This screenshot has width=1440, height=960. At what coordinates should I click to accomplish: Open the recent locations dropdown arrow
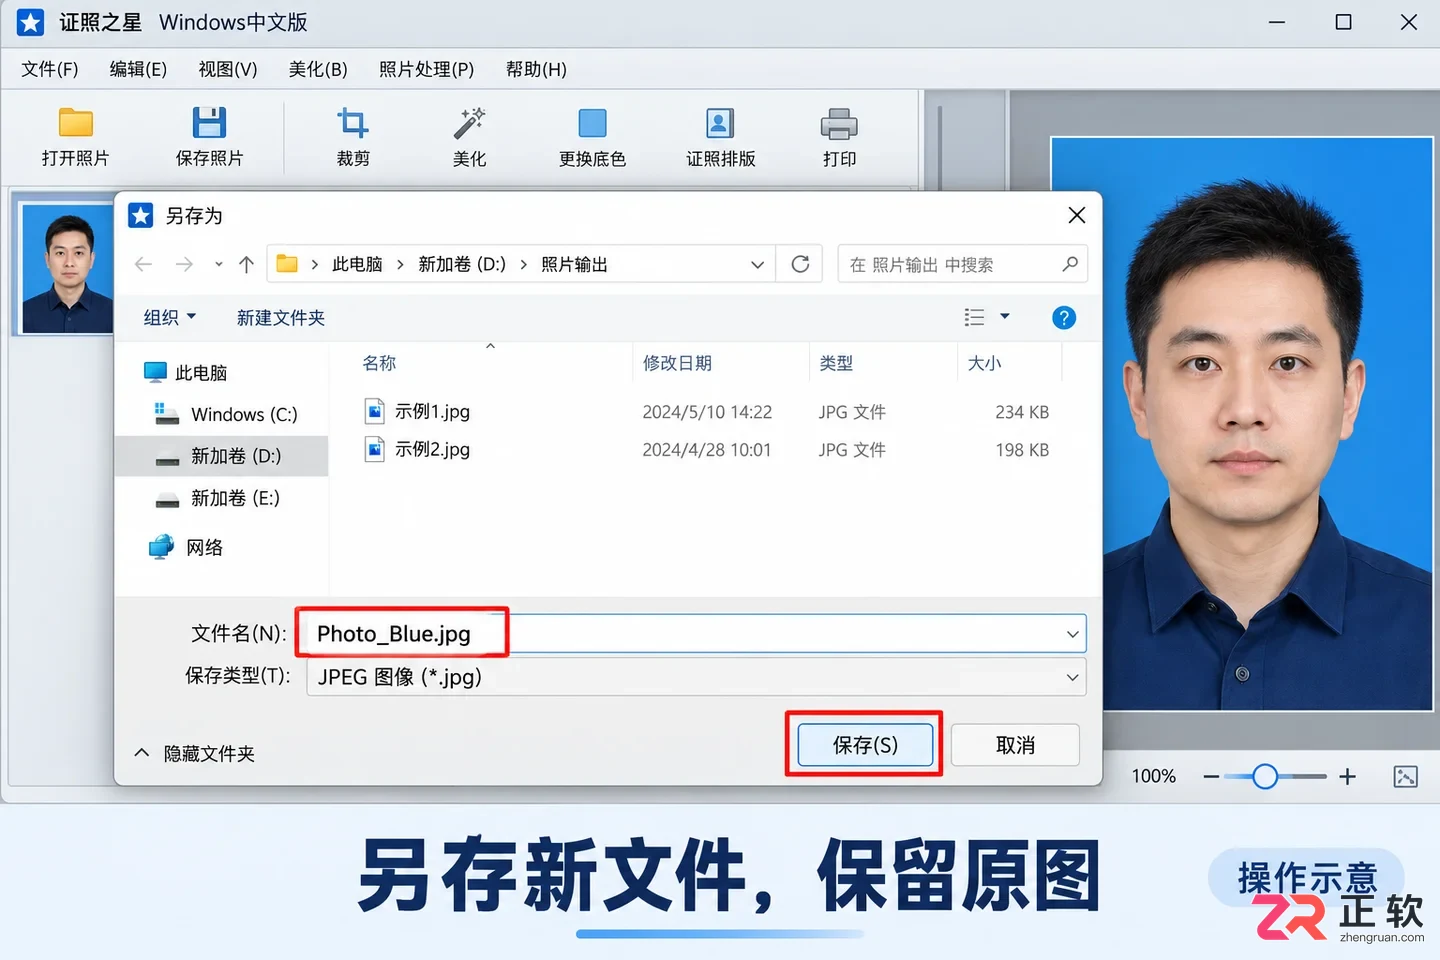pos(219,265)
